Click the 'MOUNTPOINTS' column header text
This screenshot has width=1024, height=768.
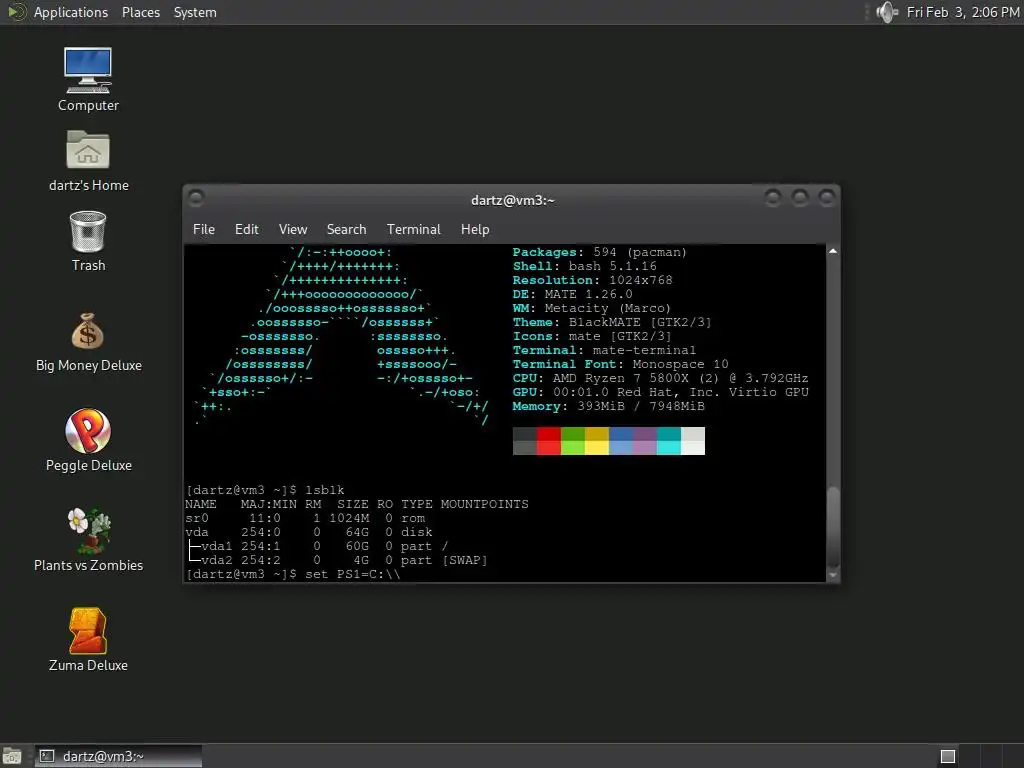click(x=485, y=504)
